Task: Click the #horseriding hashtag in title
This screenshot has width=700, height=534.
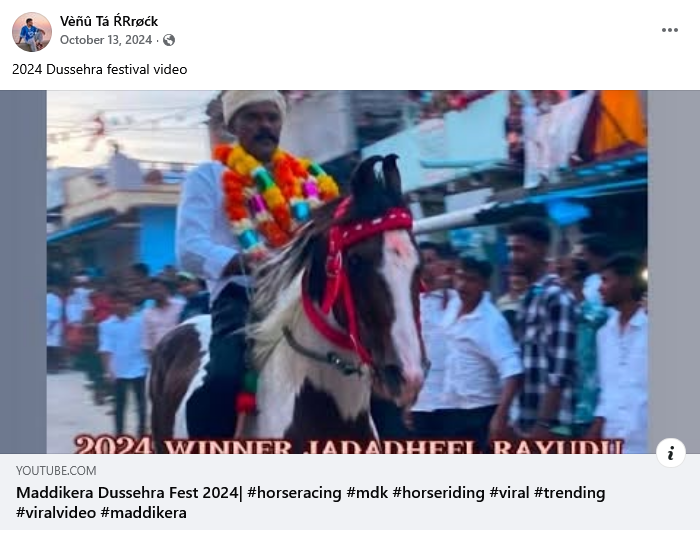Action: (x=438, y=493)
